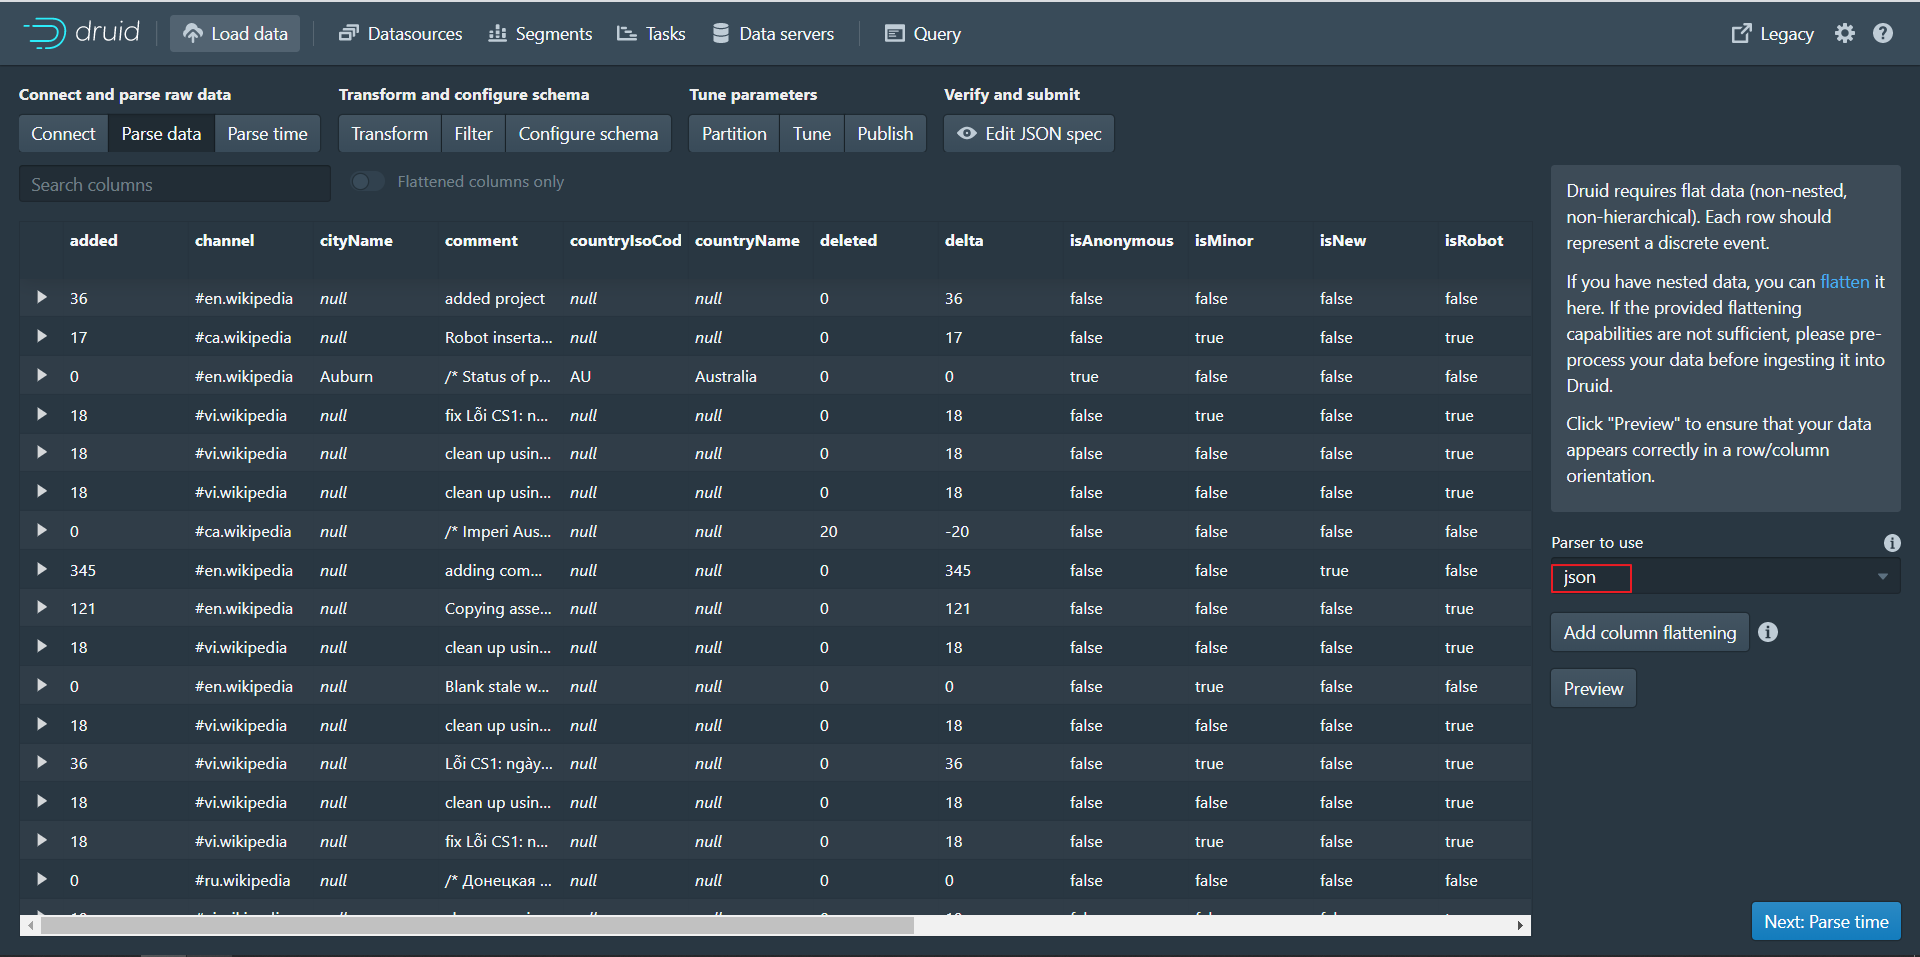Open the Publish step
Viewport: 1920px width, 957px height.
click(885, 133)
